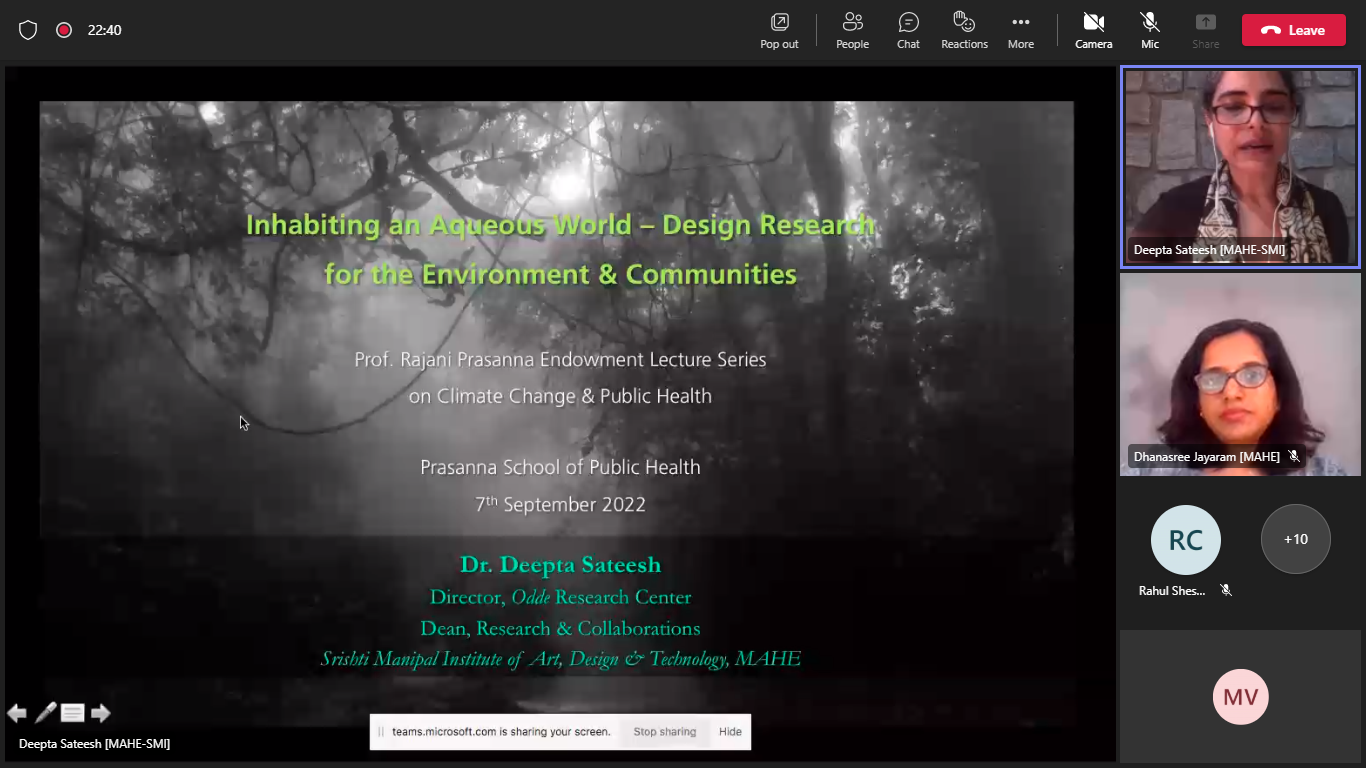Viewport: 1366px width, 768px height.
Task: Leave the meeting
Action: tap(1295, 30)
